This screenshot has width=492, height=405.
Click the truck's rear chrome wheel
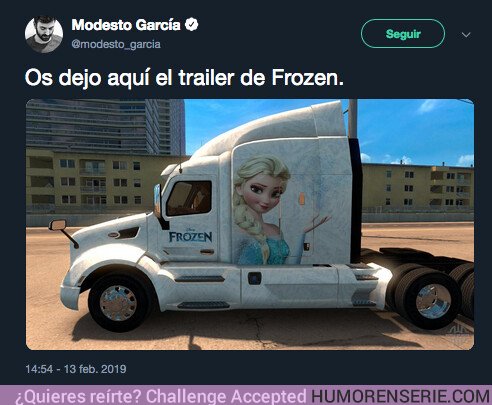pyautogui.click(x=433, y=301)
